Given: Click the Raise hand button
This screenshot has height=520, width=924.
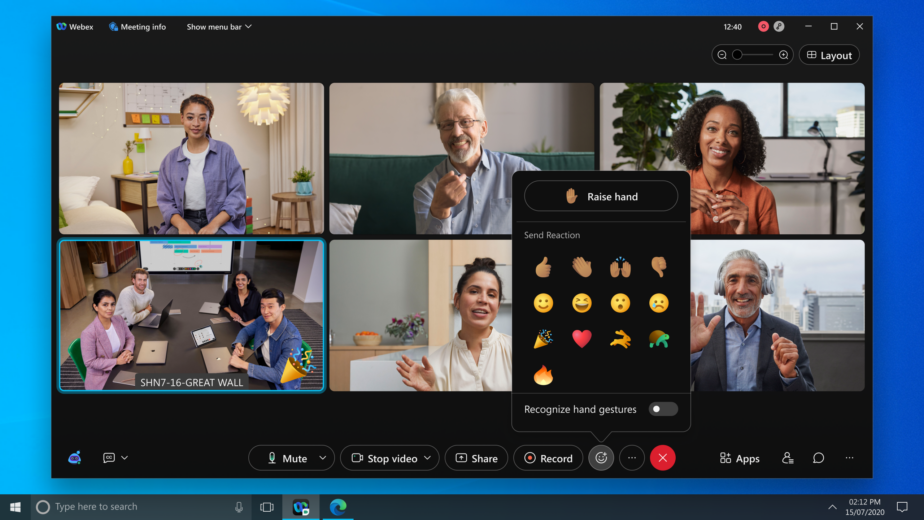Looking at the screenshot, I should click(x=601, y=197).
